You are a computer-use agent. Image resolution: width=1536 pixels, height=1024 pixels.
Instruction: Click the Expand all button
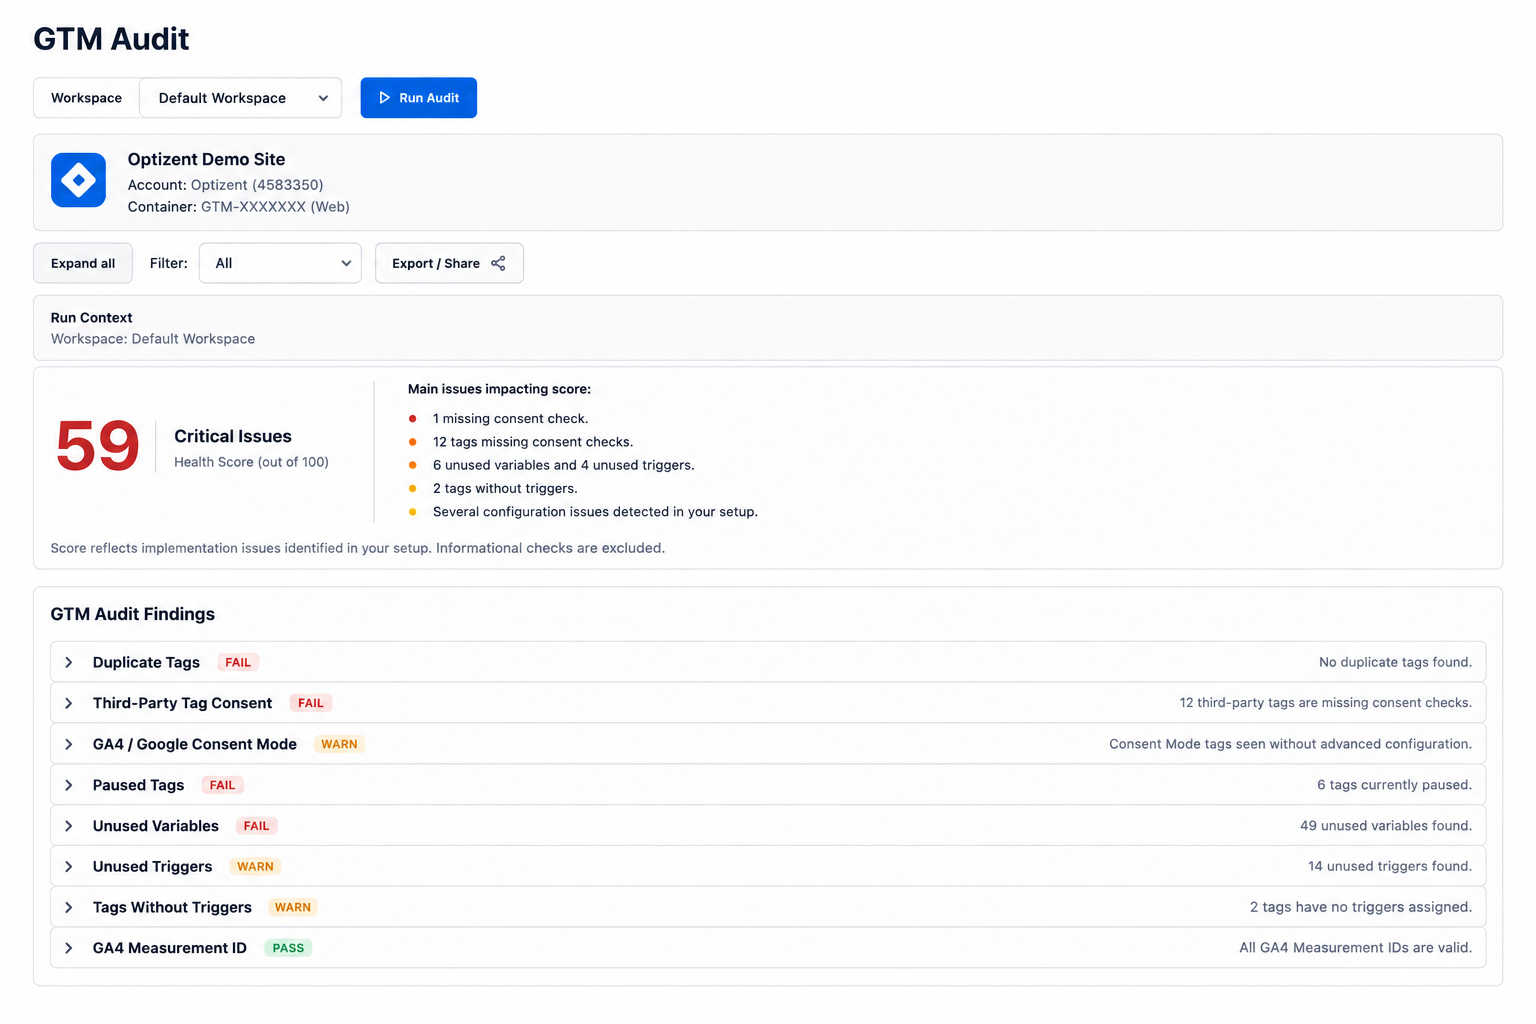(x=83, y=263)
